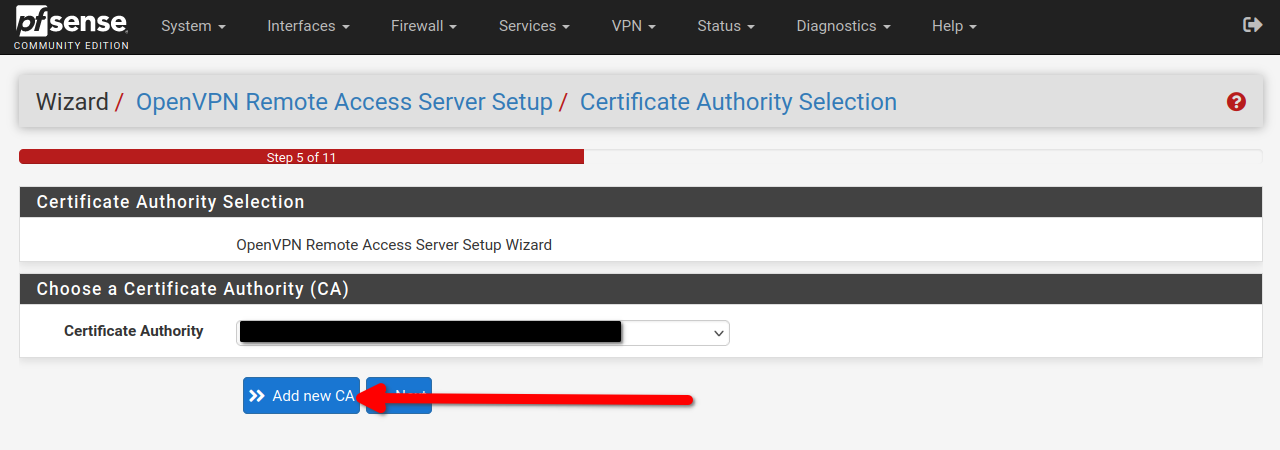Screen dimensions: 1280x450
Task: Click the Next button
Action: [x=399, y=395]
